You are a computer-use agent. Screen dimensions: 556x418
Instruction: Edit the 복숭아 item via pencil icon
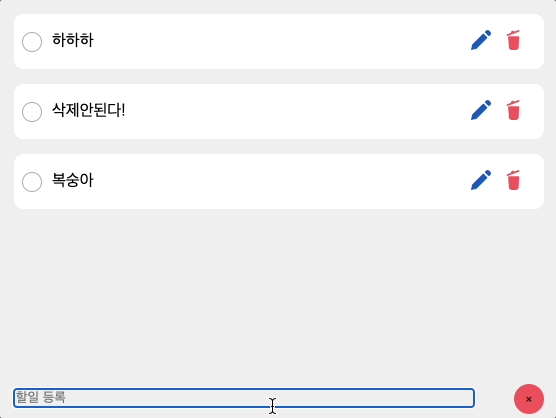[481, 180]
